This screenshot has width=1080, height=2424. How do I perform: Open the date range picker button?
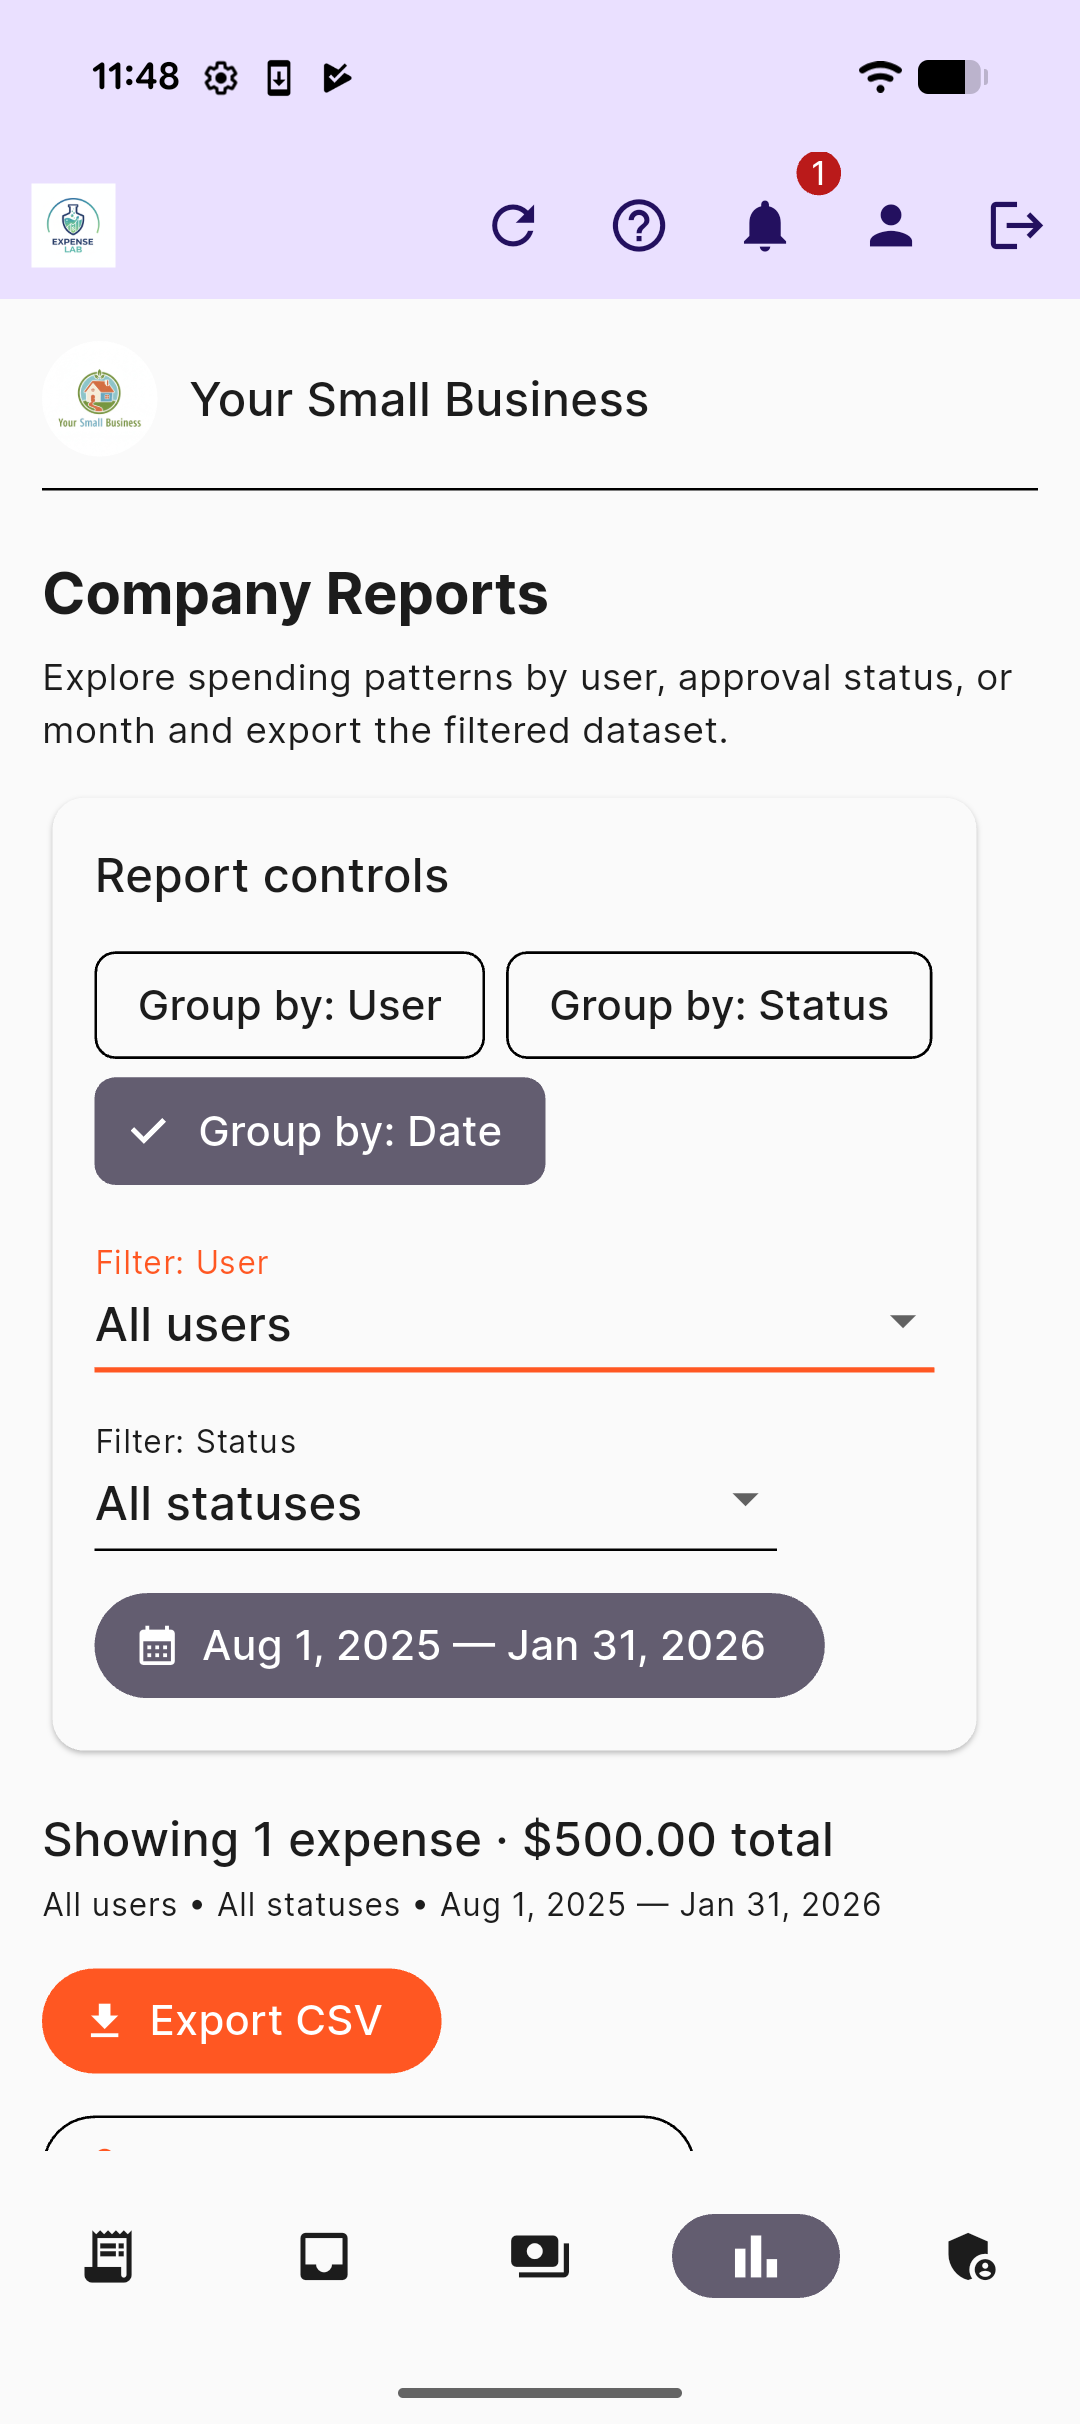459,1645
